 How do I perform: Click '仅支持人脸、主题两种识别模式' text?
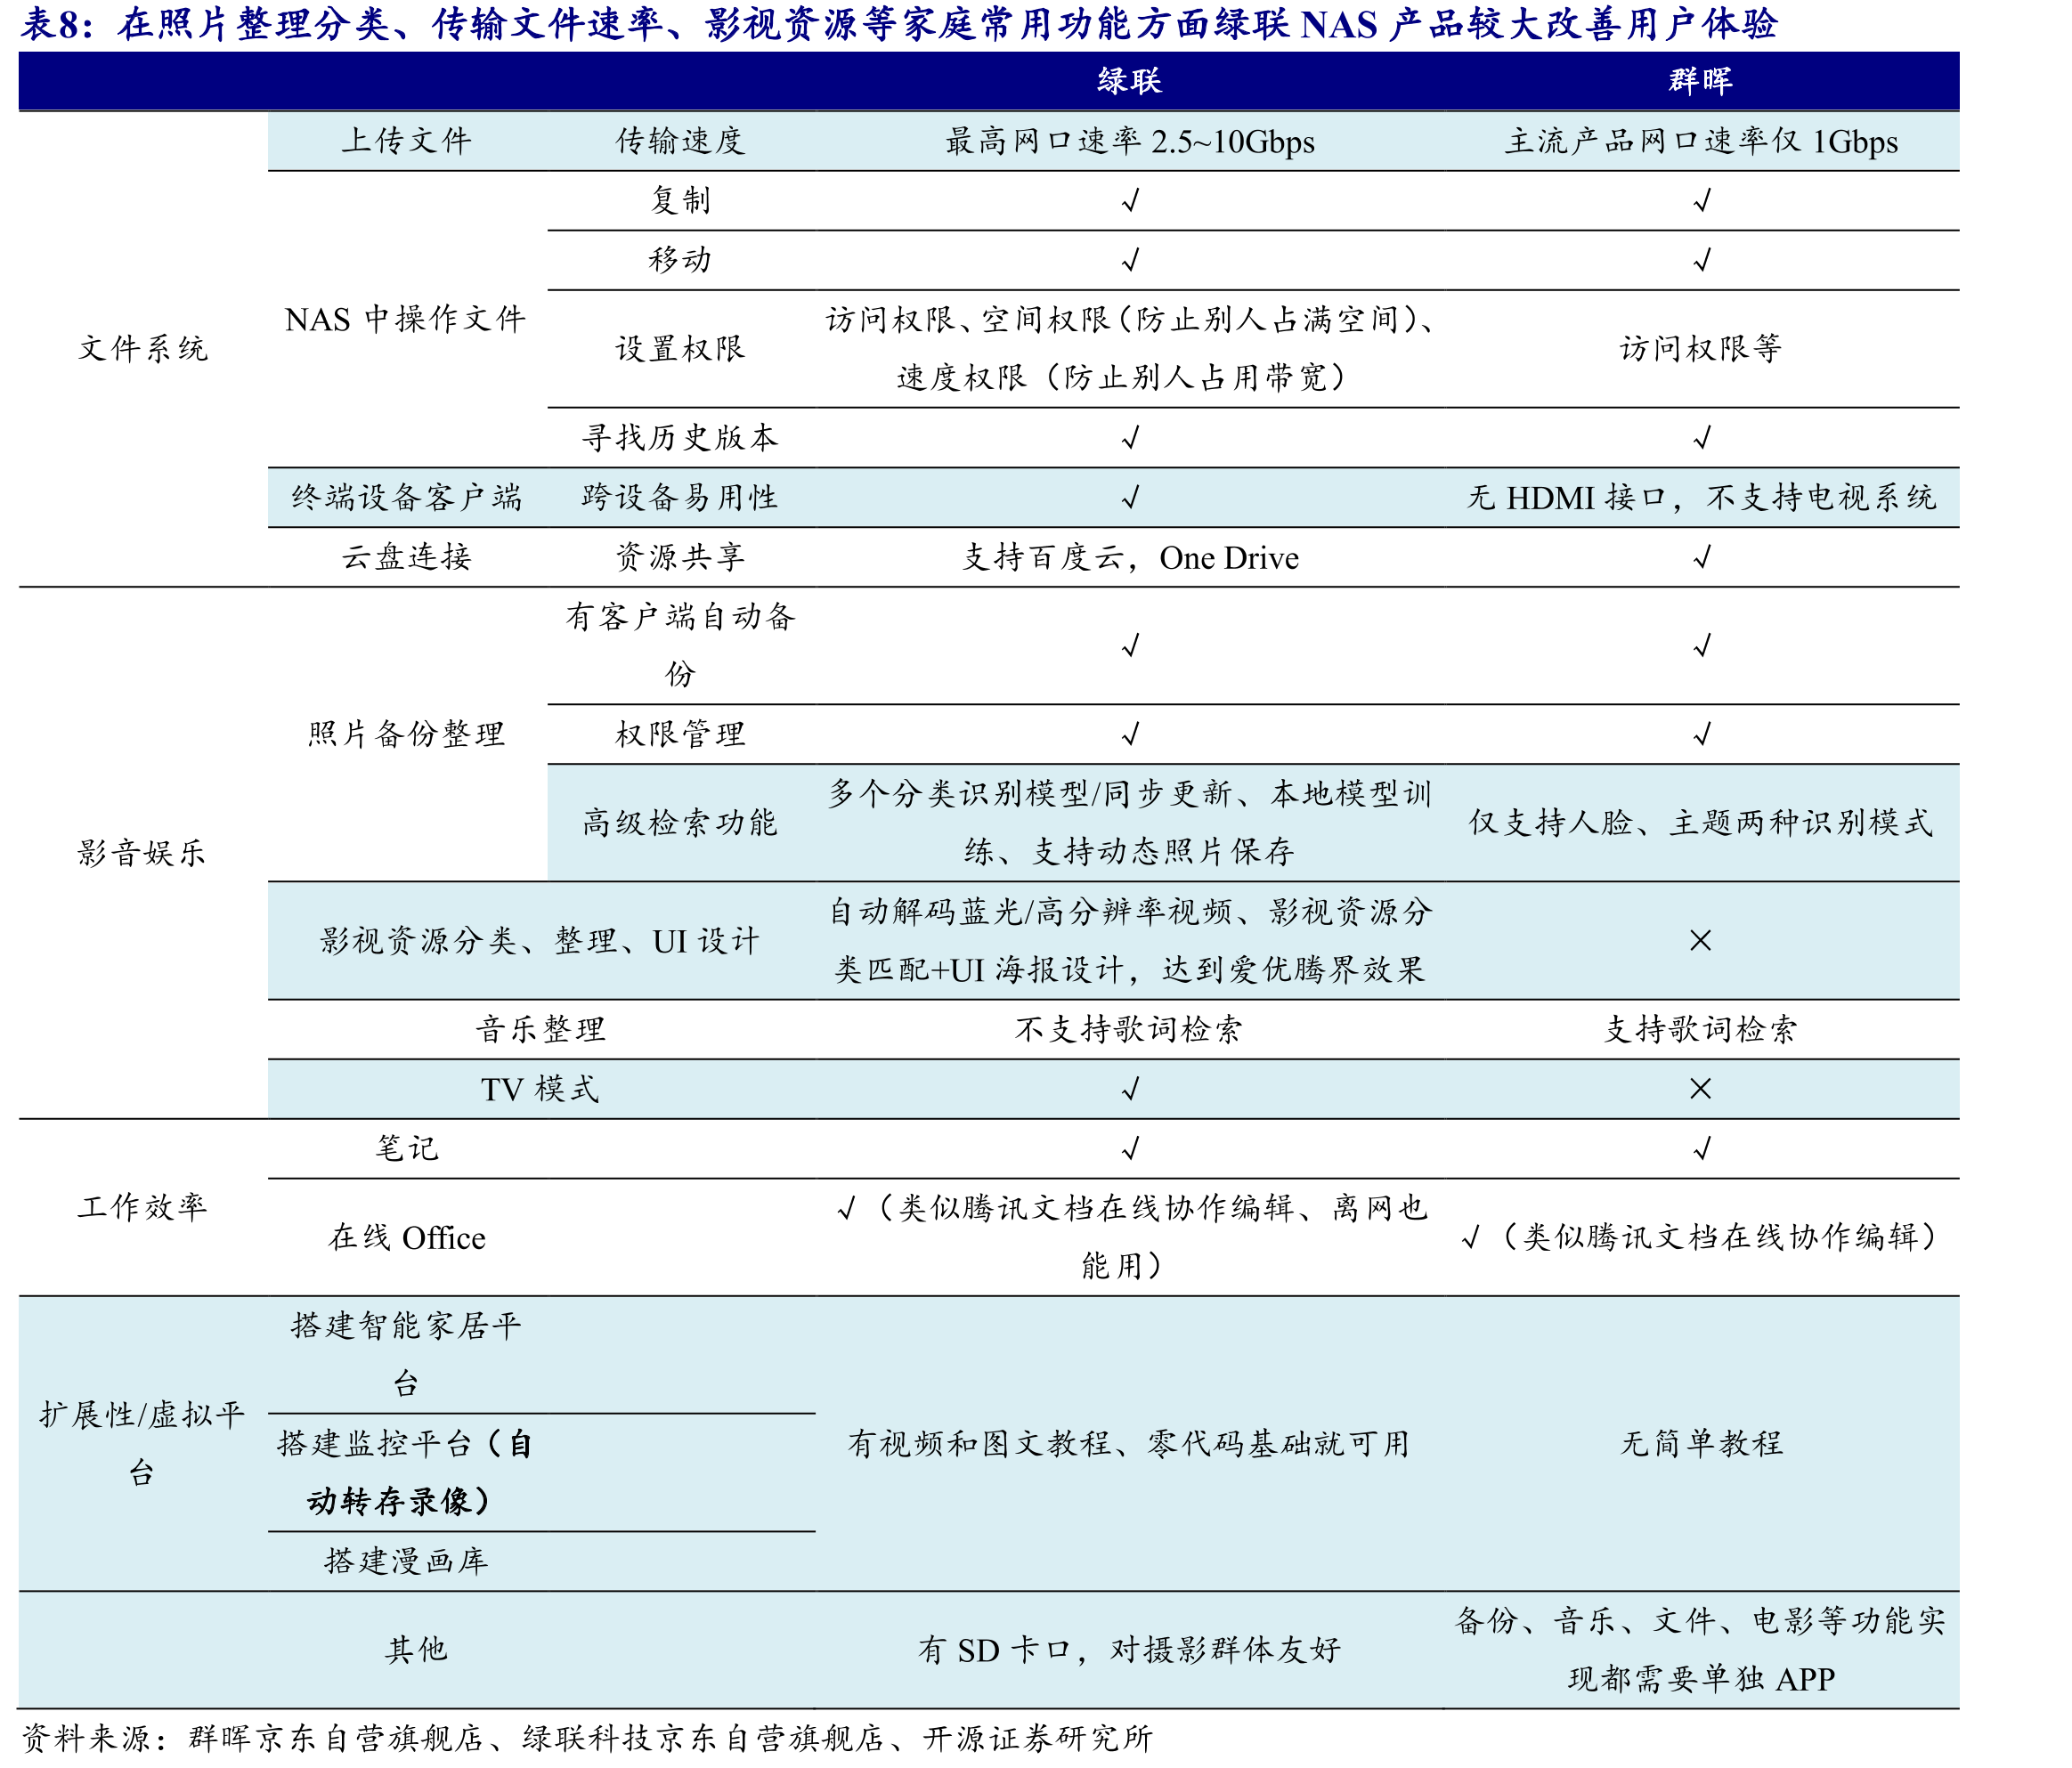(x=1701, y=823)
